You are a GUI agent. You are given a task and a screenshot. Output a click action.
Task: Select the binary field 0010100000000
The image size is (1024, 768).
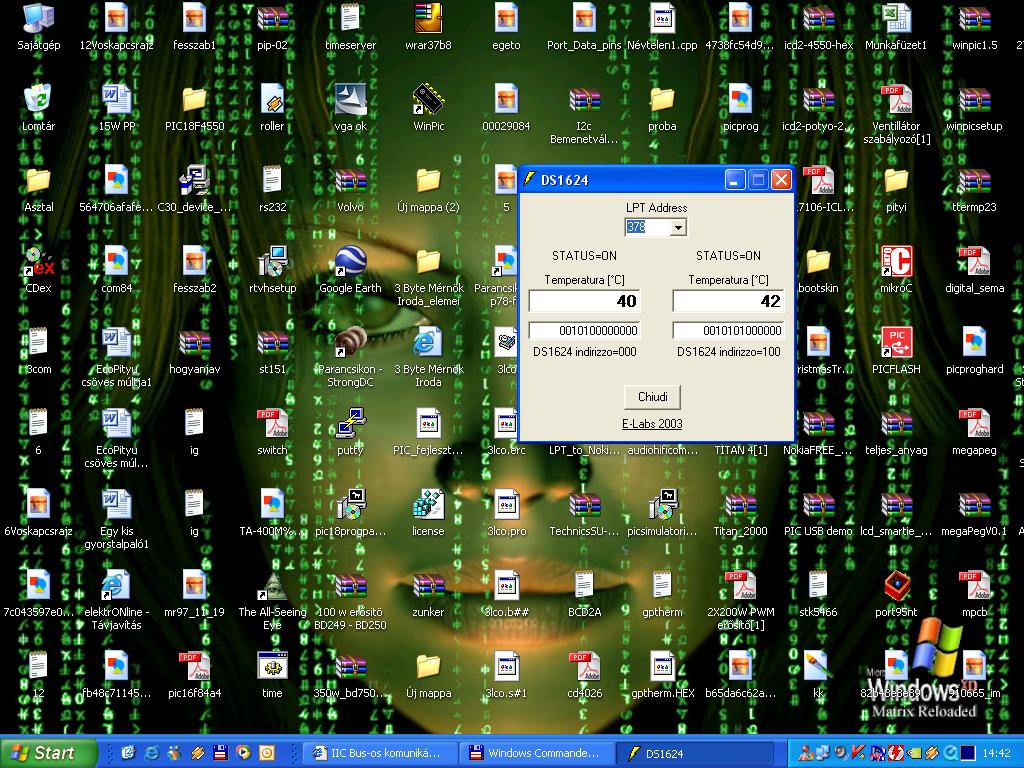(x=584, y=330)
